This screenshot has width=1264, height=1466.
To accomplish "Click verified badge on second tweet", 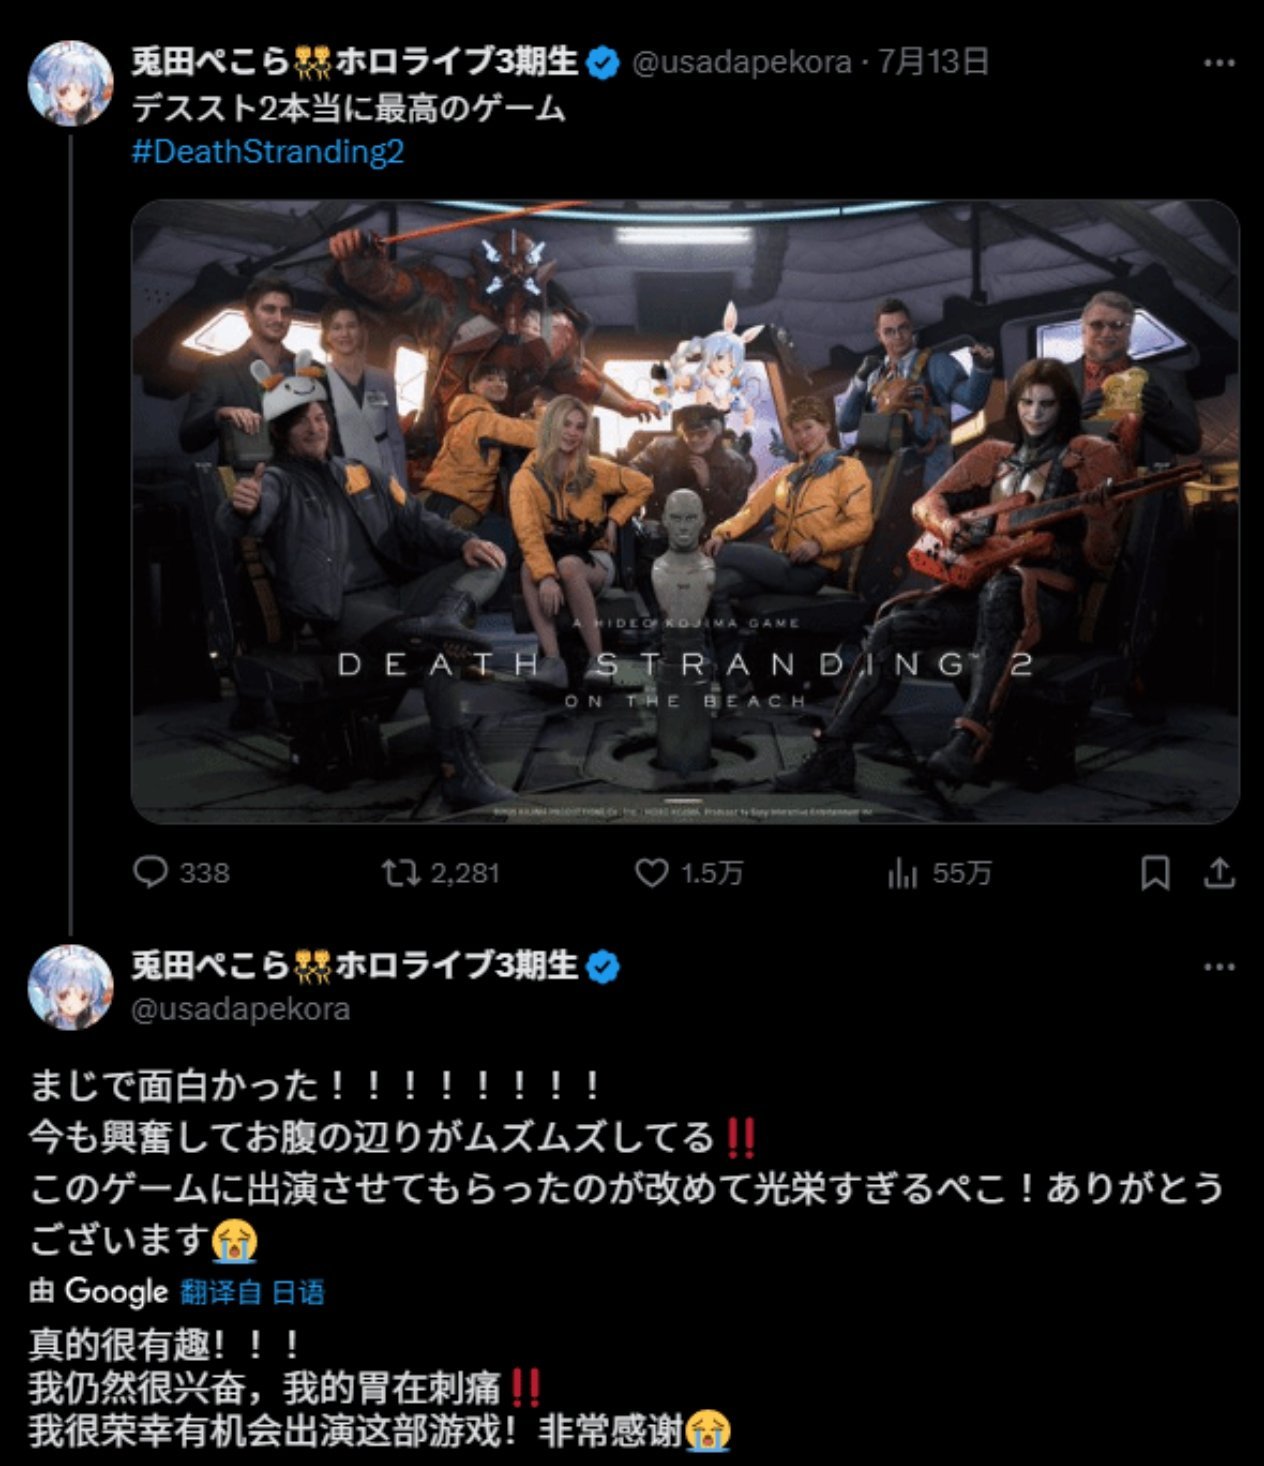I will click(602, 966).
